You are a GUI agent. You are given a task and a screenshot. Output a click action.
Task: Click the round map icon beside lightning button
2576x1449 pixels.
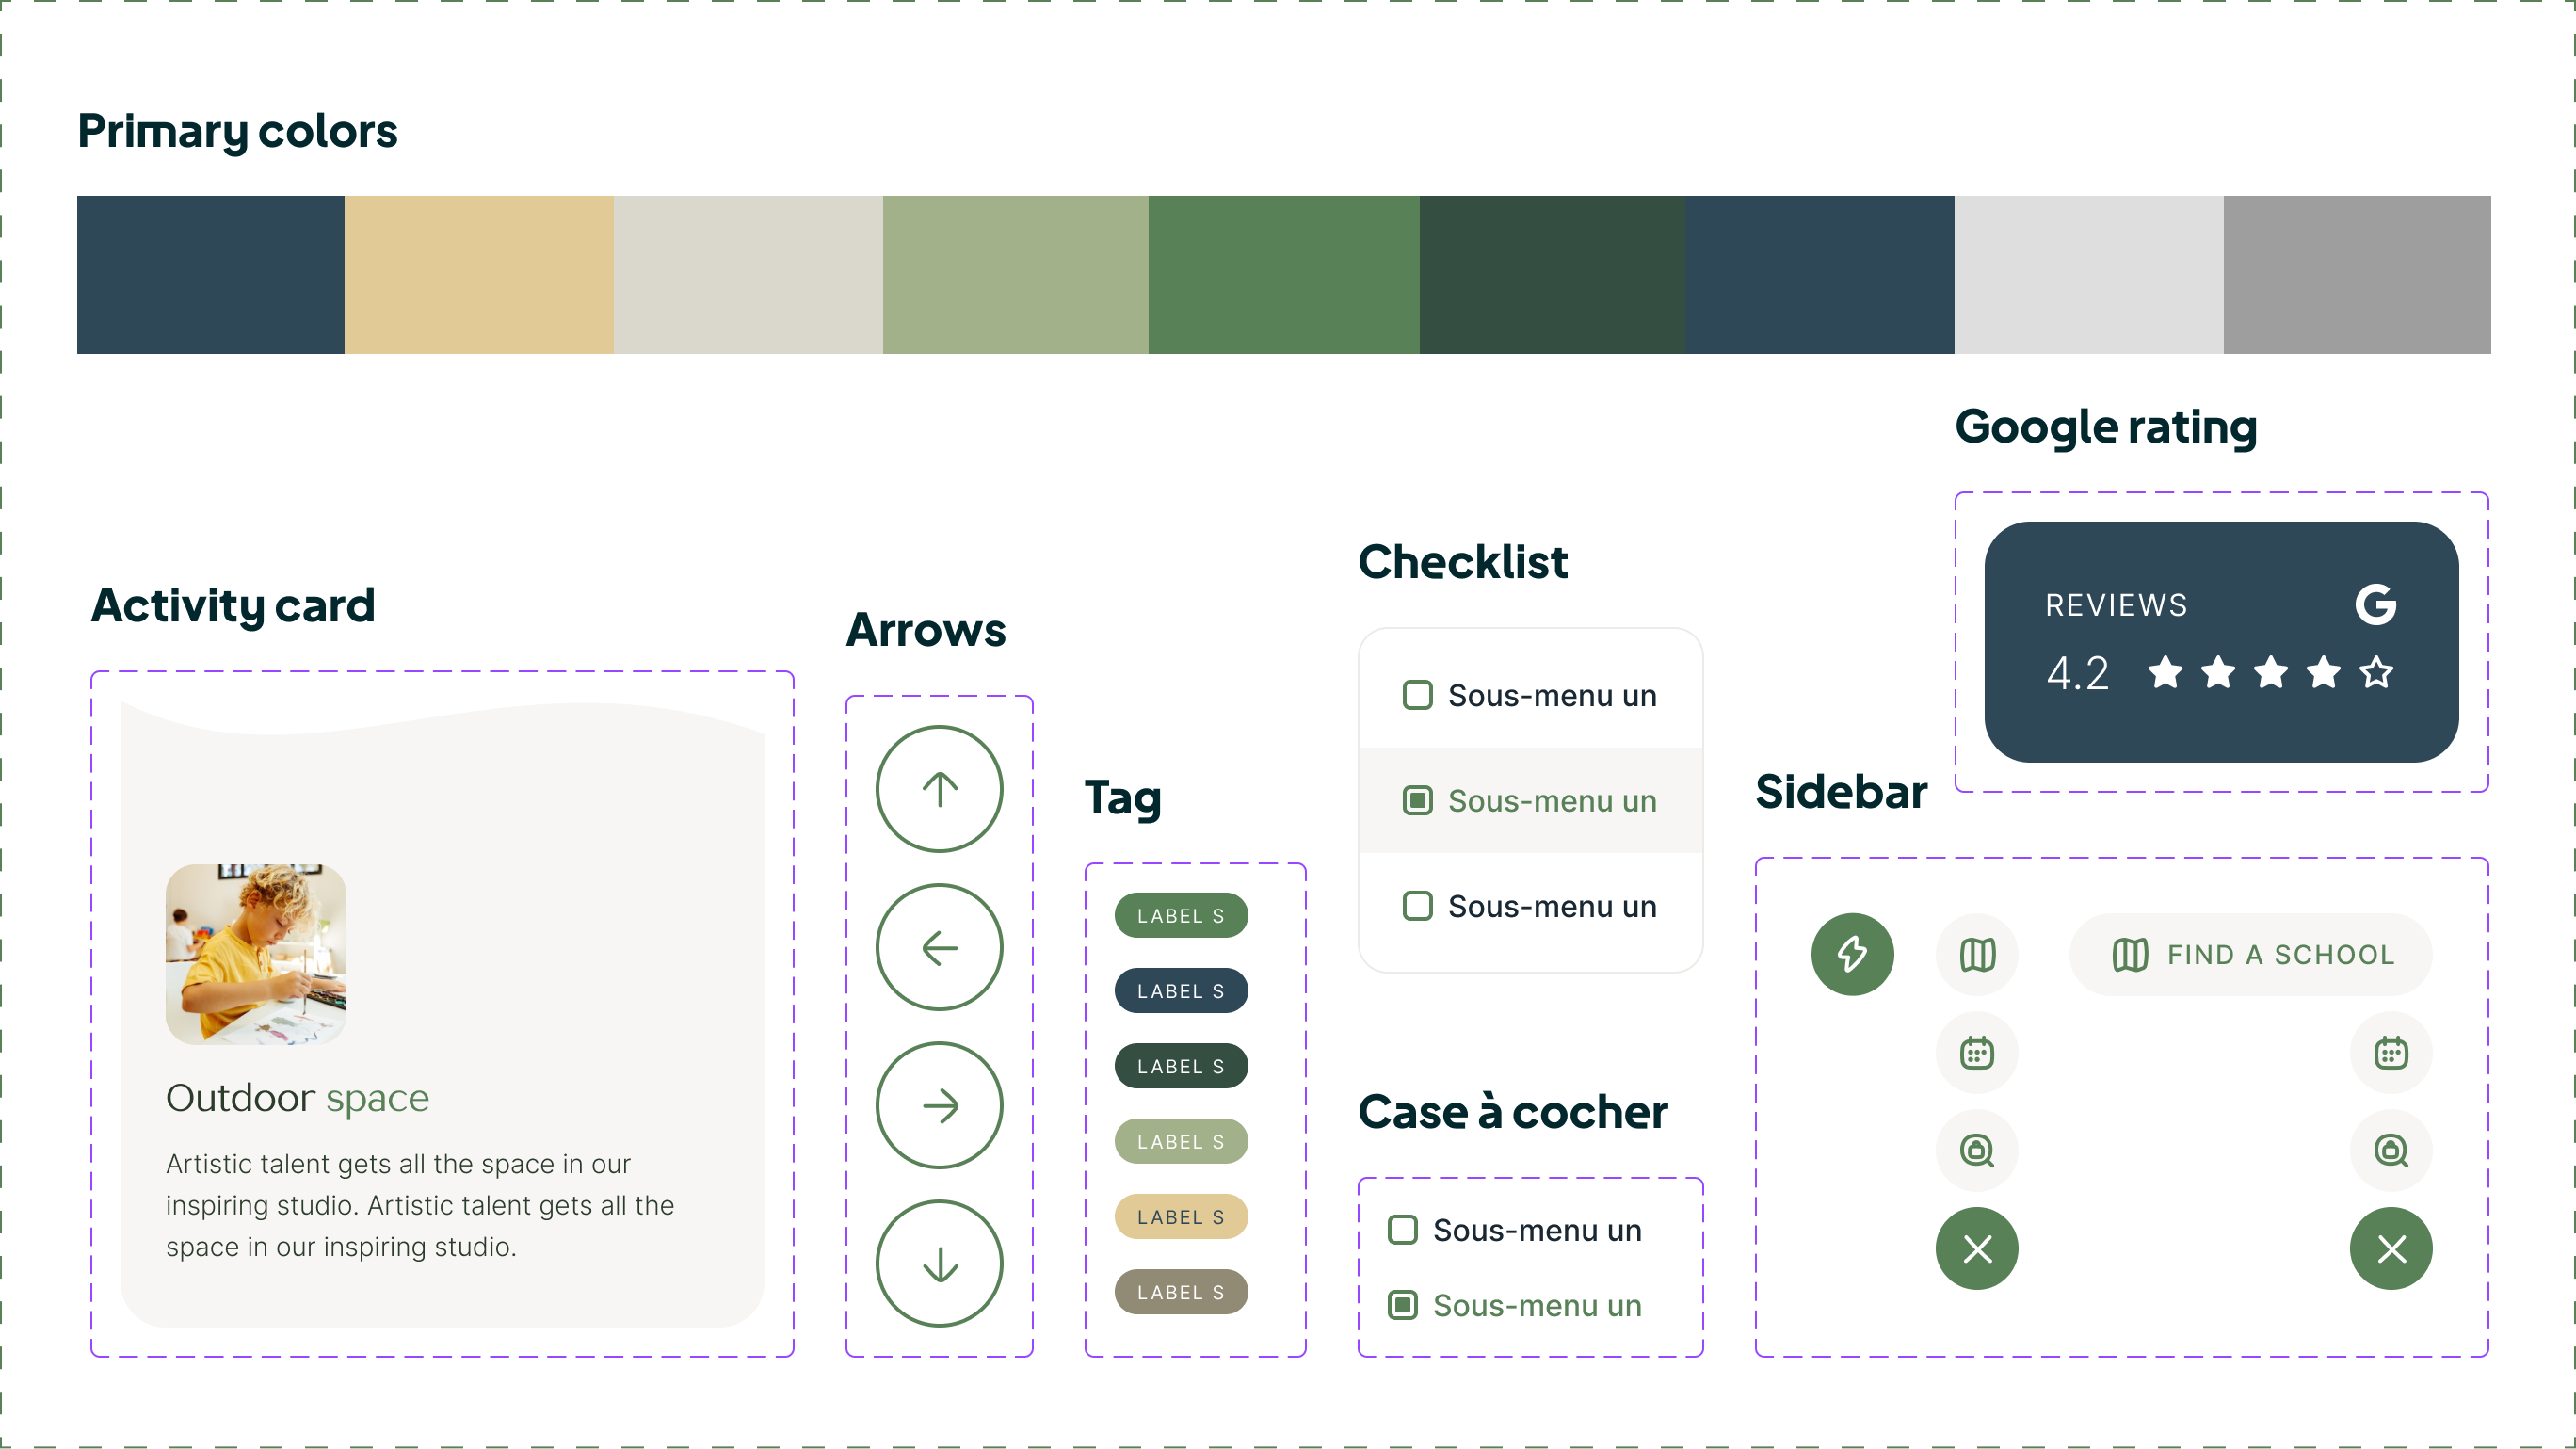pos(1977,954)
